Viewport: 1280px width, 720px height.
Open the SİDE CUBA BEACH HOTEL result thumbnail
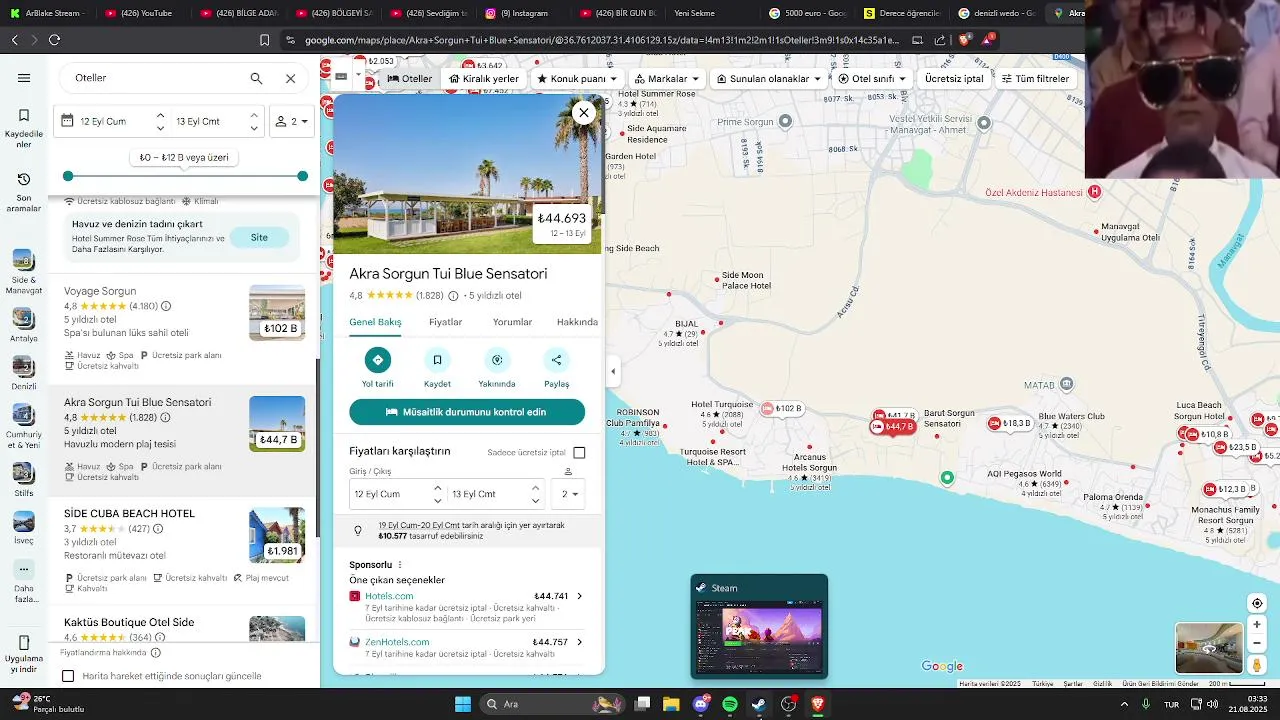coord(277,535)
